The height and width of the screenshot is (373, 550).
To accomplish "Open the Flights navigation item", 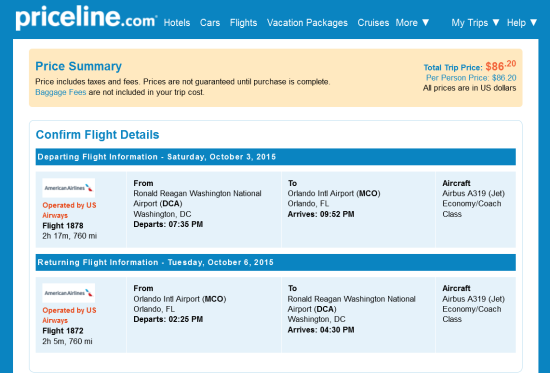I will coord(243,23).
